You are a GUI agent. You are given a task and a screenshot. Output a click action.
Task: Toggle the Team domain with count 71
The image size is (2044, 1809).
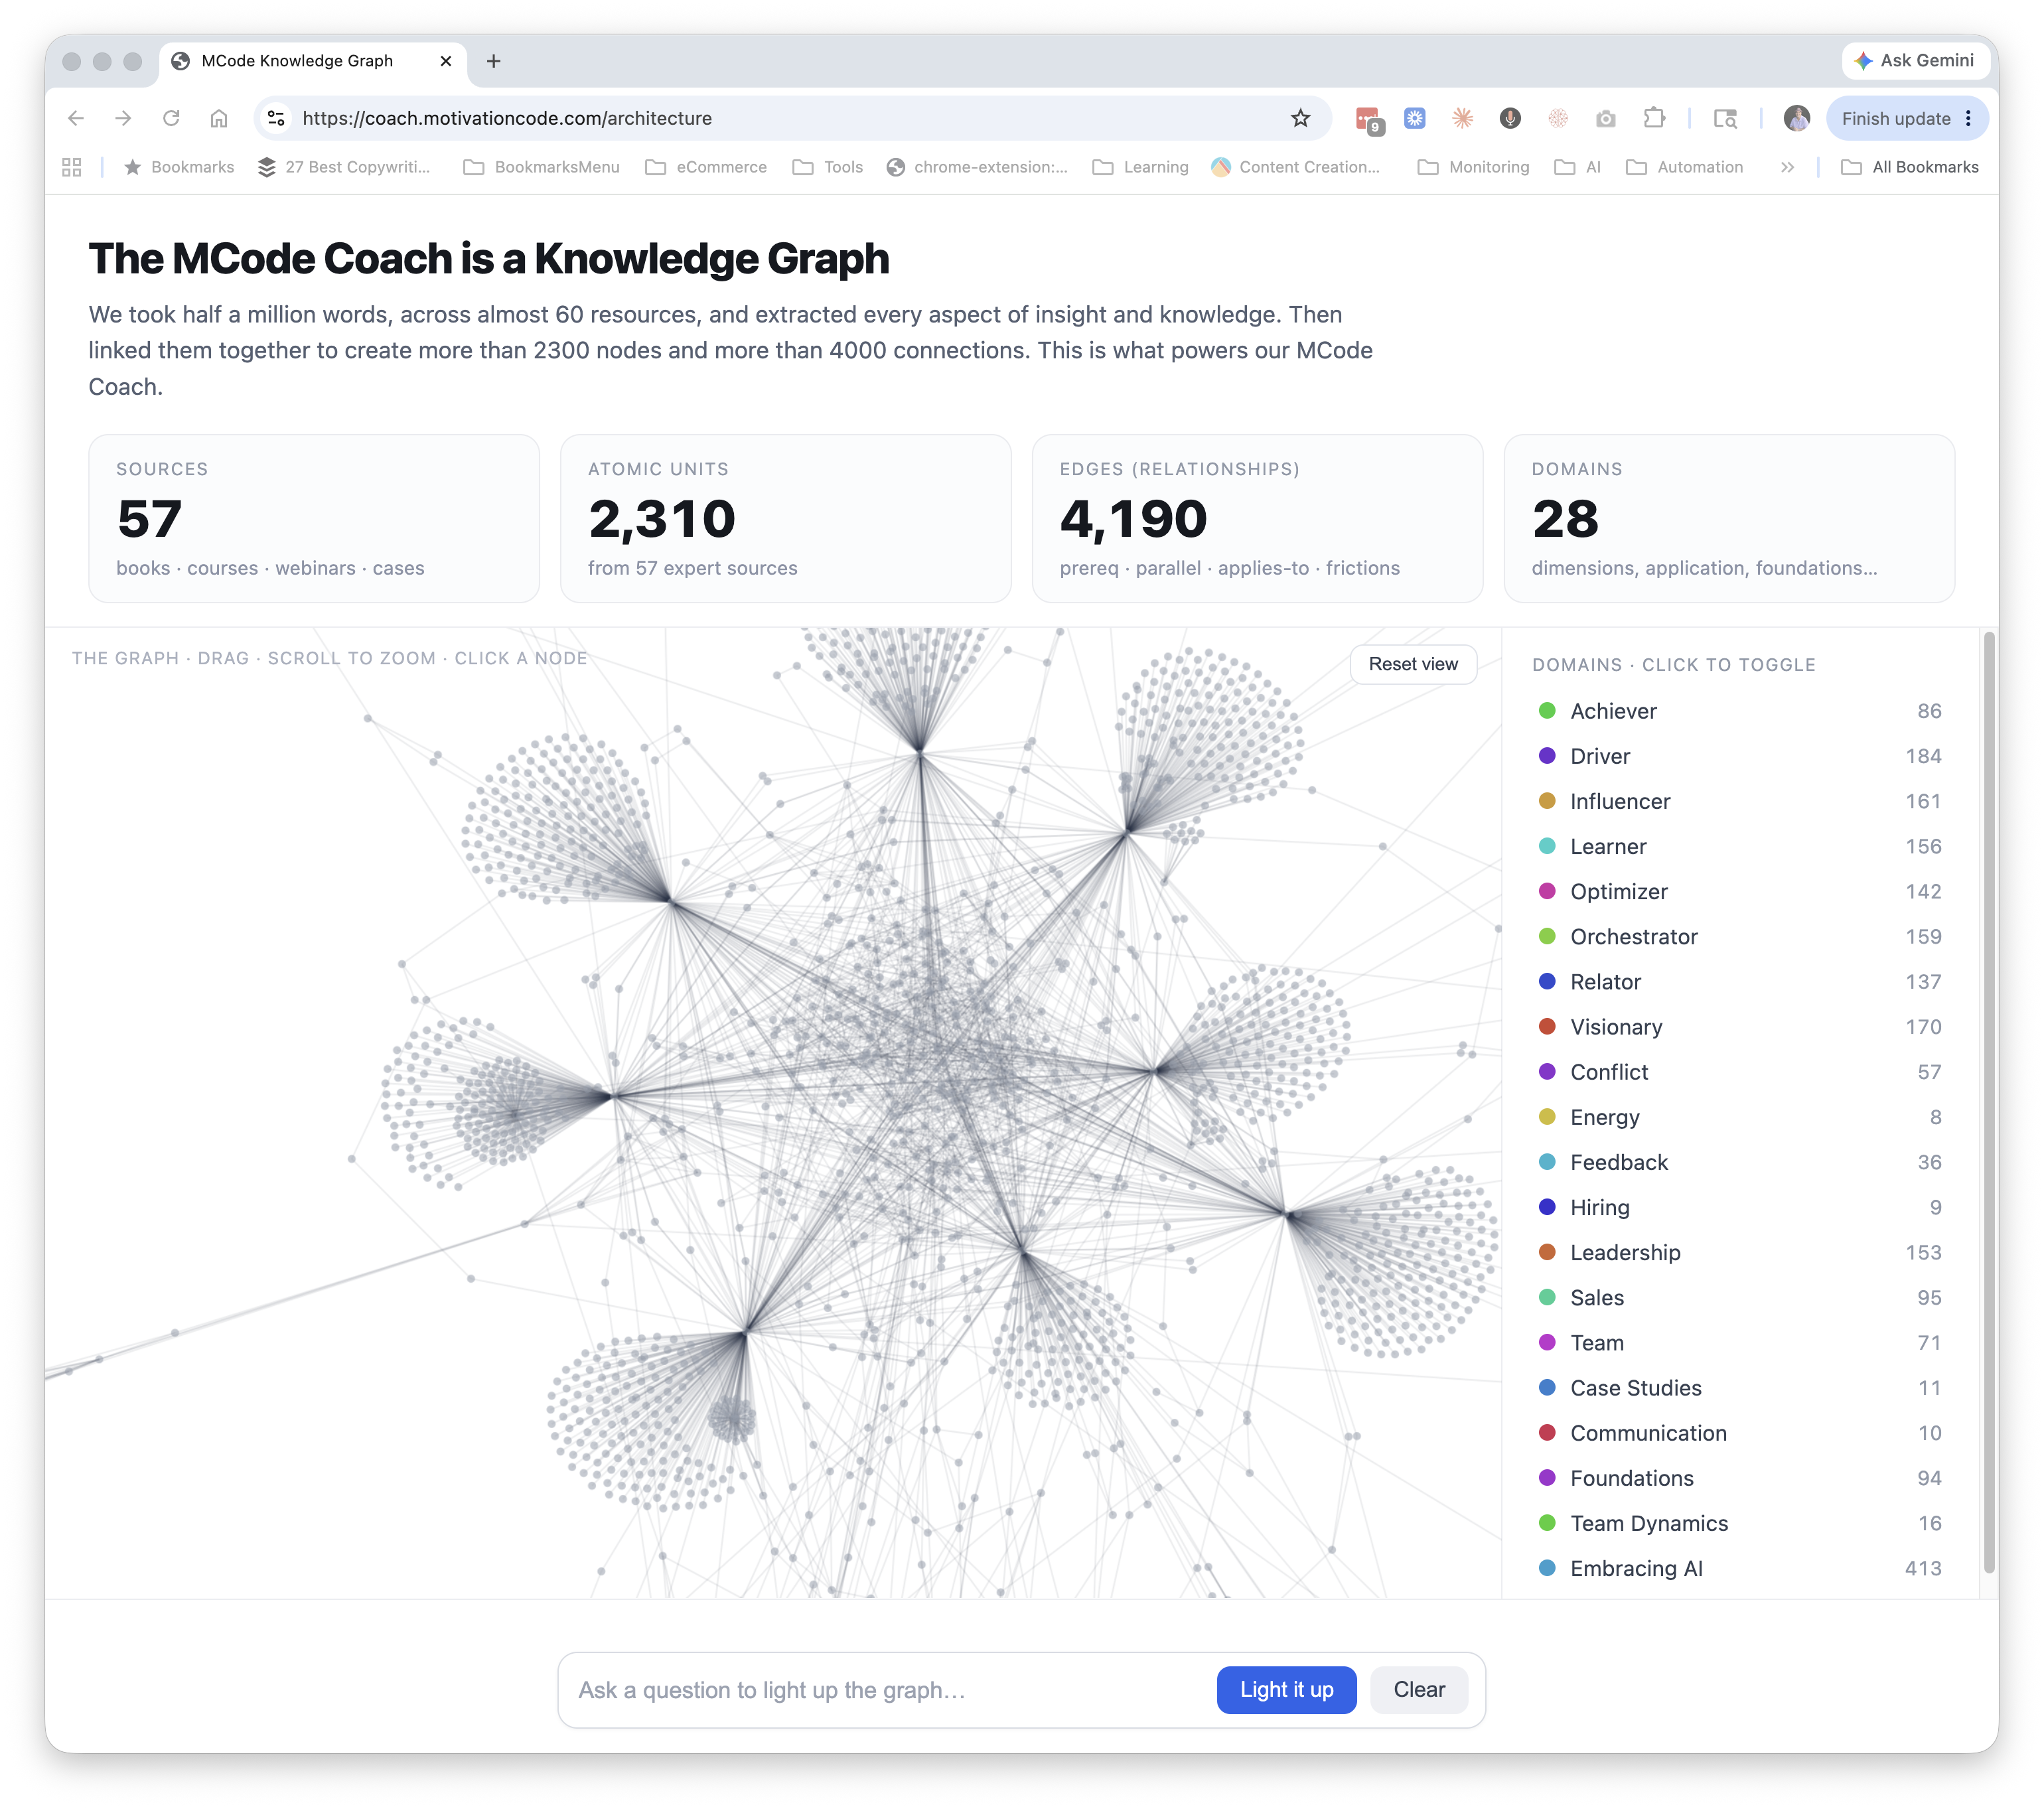click(x=1739, y=1343)
